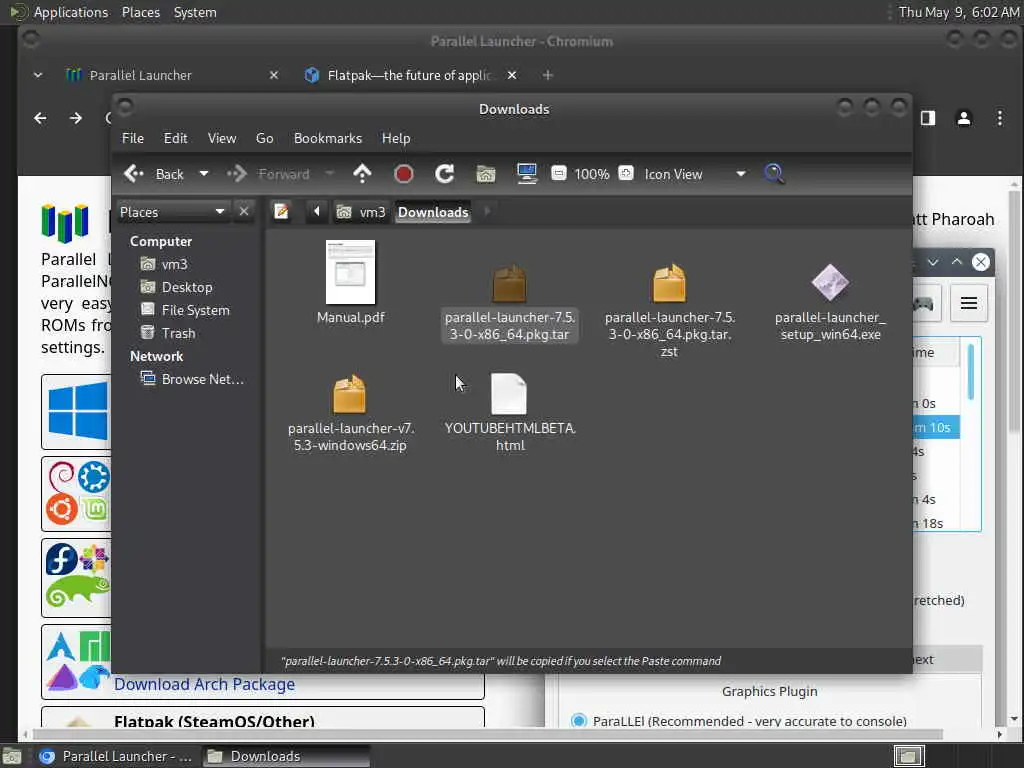Open Chromium tab search chevron

click(x=38, y=75)
